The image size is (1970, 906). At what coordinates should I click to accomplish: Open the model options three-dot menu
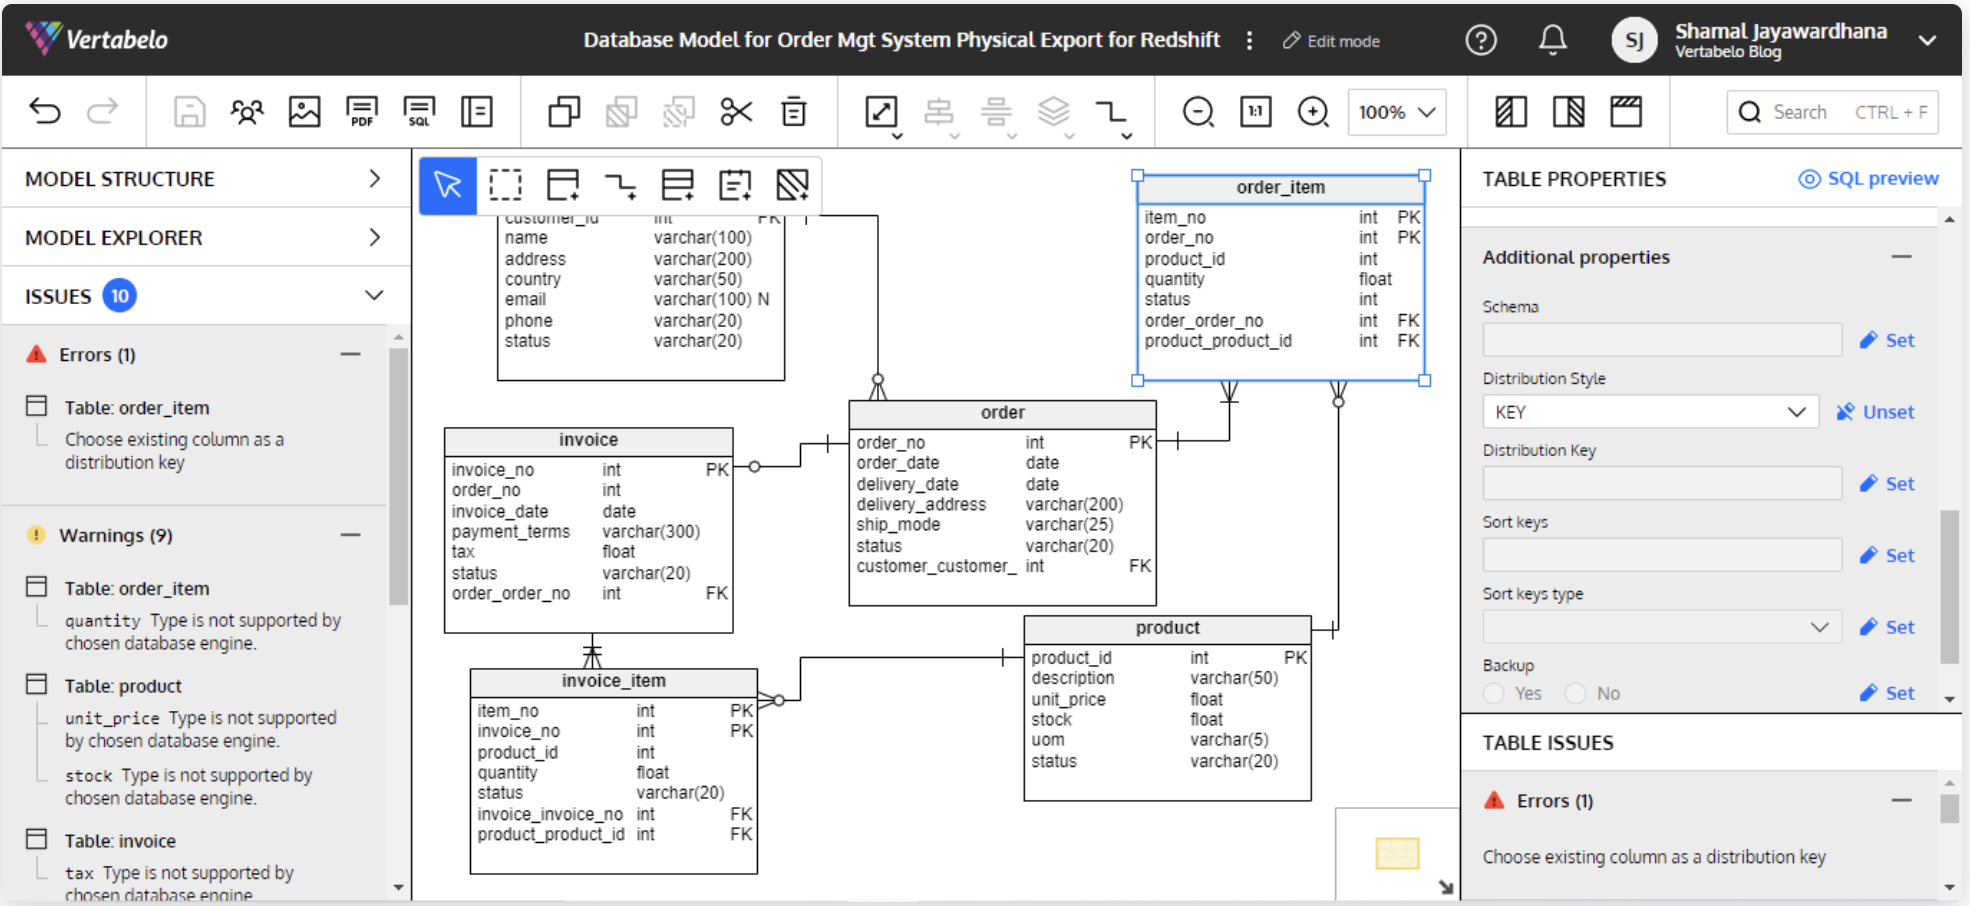click(1249, 40)
